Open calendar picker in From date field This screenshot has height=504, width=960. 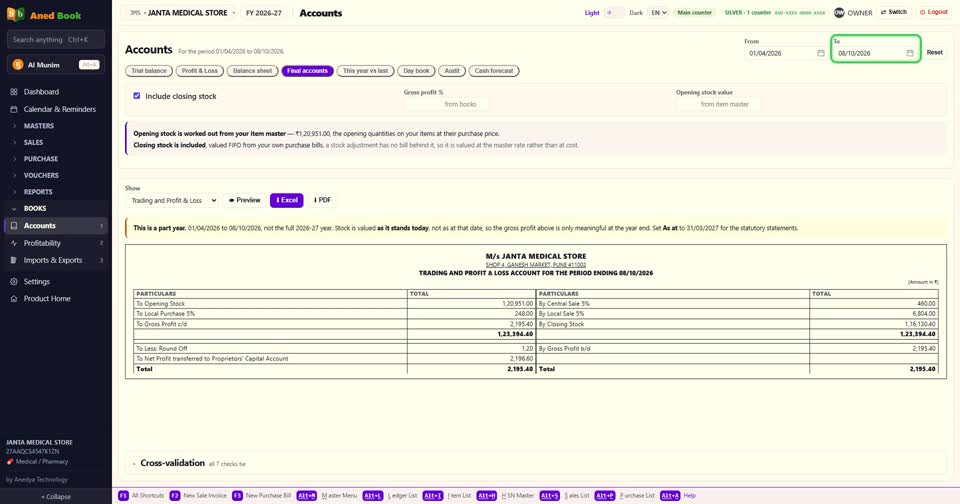click(x=820, y=53)
